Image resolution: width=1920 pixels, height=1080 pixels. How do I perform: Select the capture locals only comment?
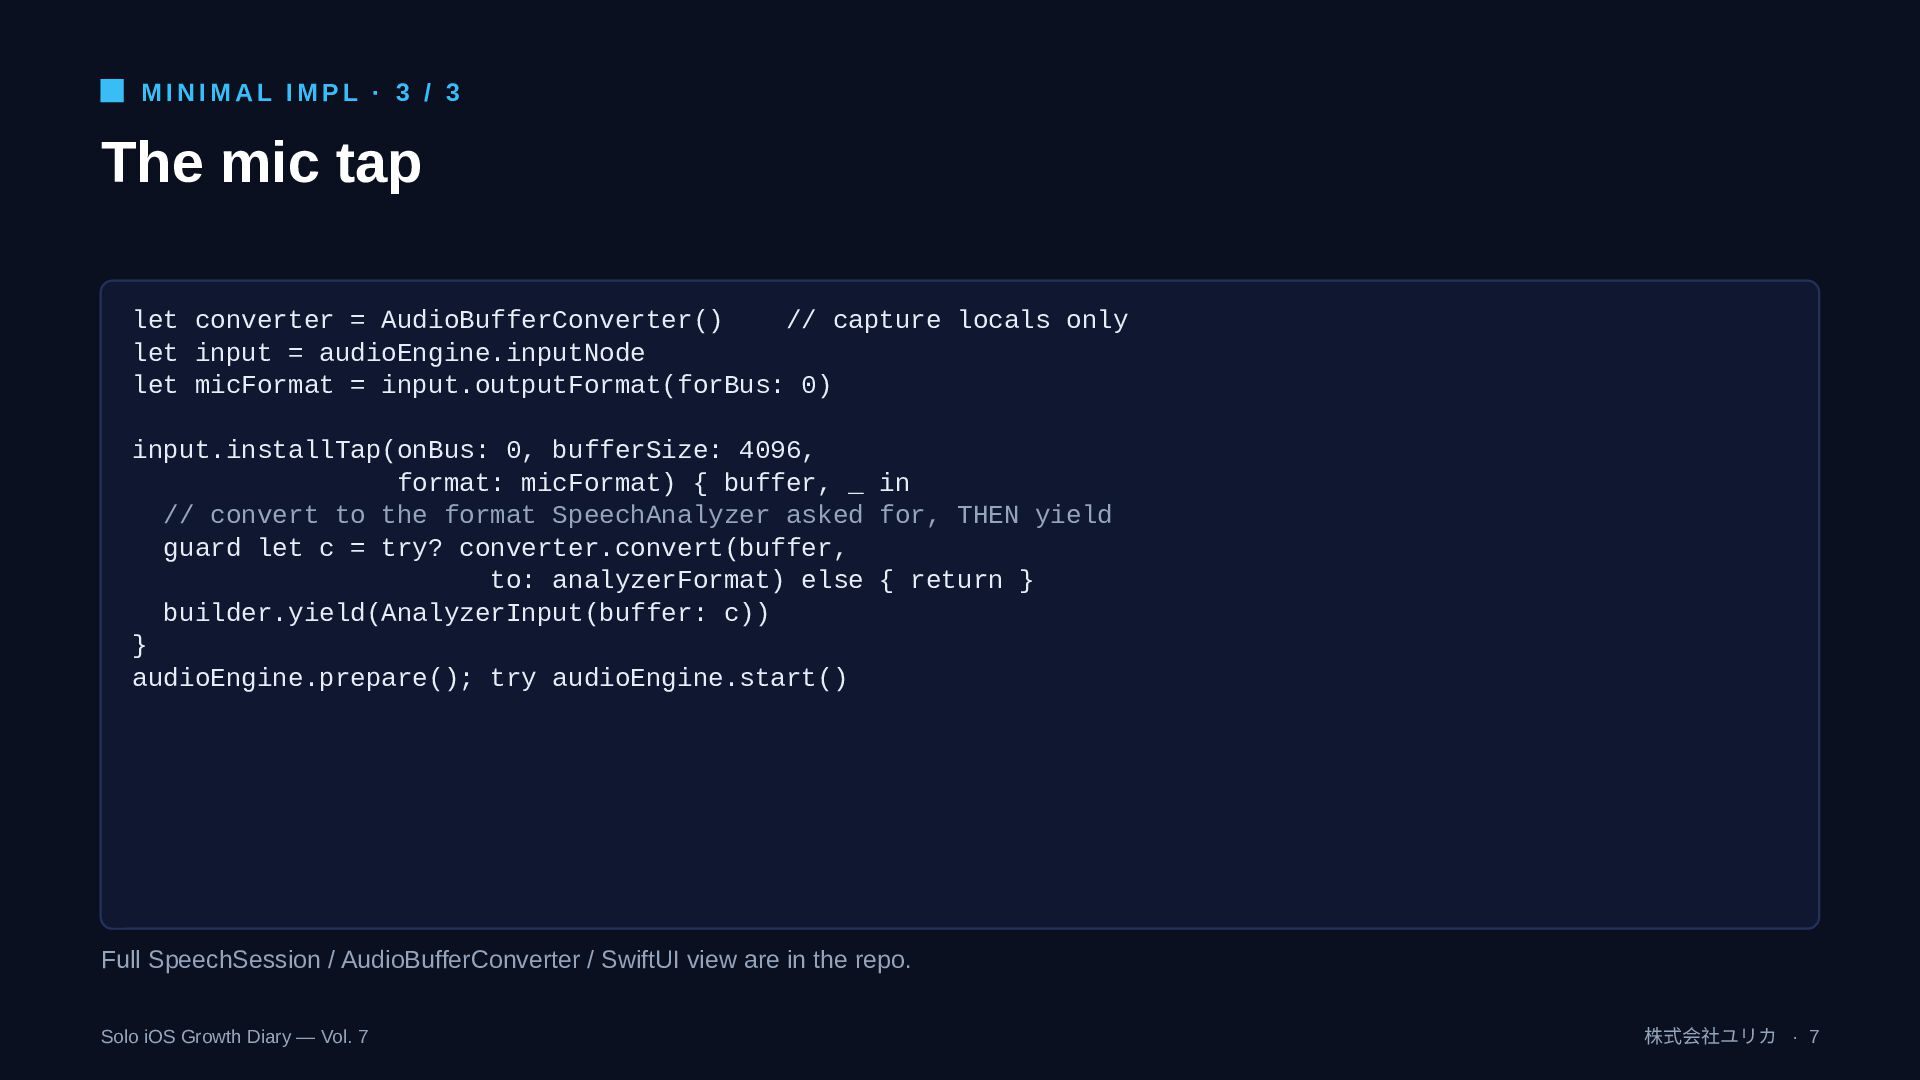click(957, 320)
